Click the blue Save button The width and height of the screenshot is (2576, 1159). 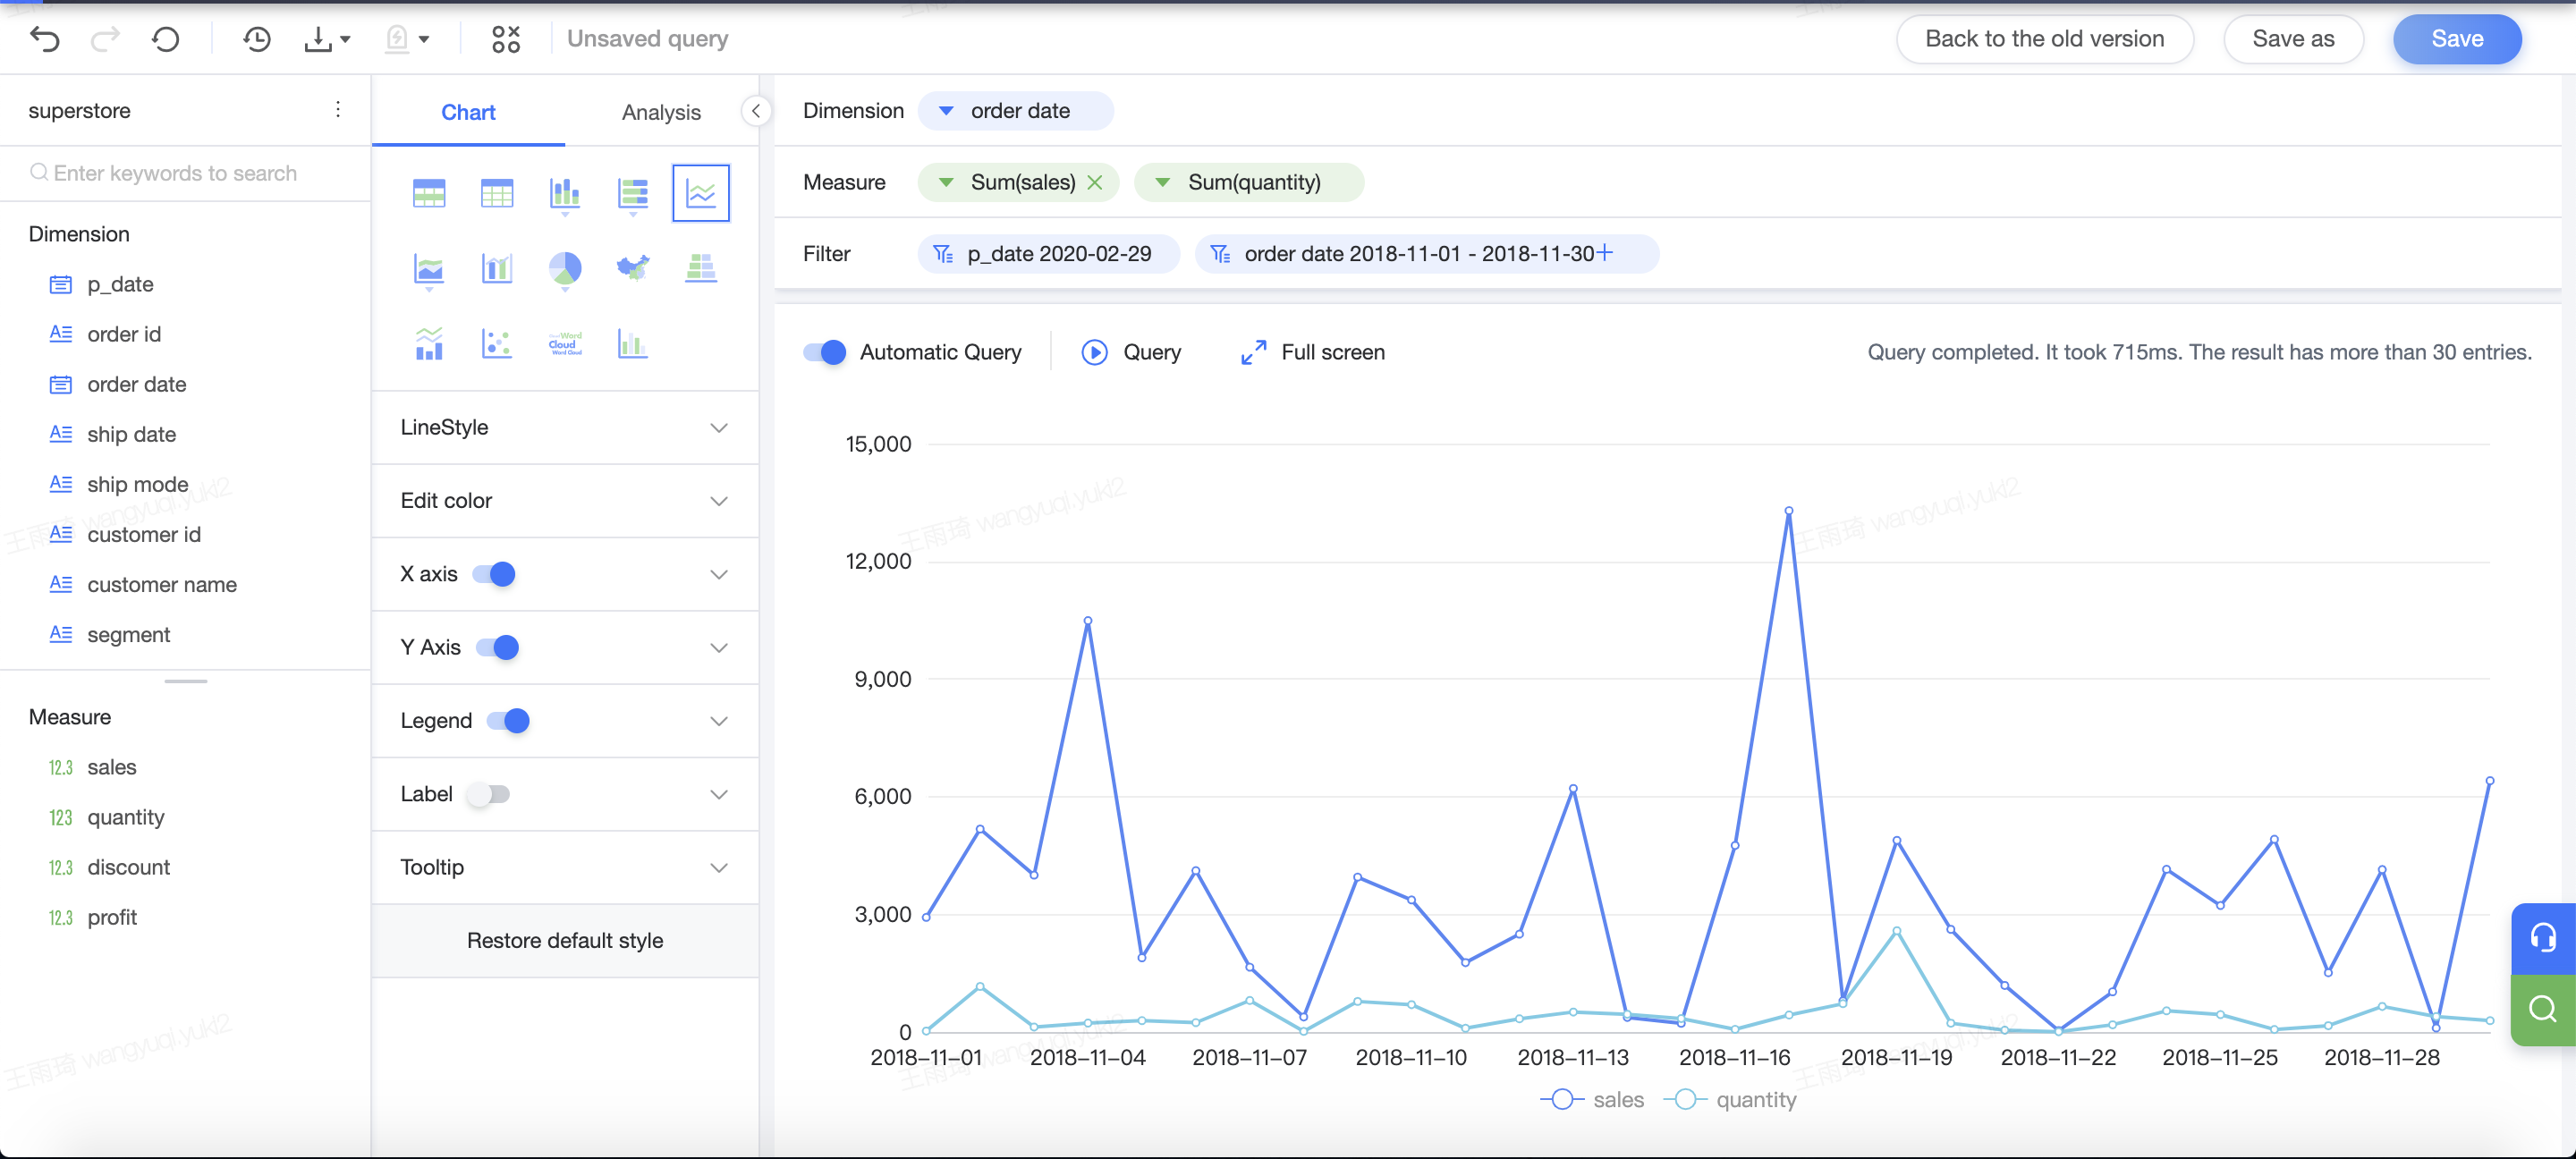(x=2457, y=39)
